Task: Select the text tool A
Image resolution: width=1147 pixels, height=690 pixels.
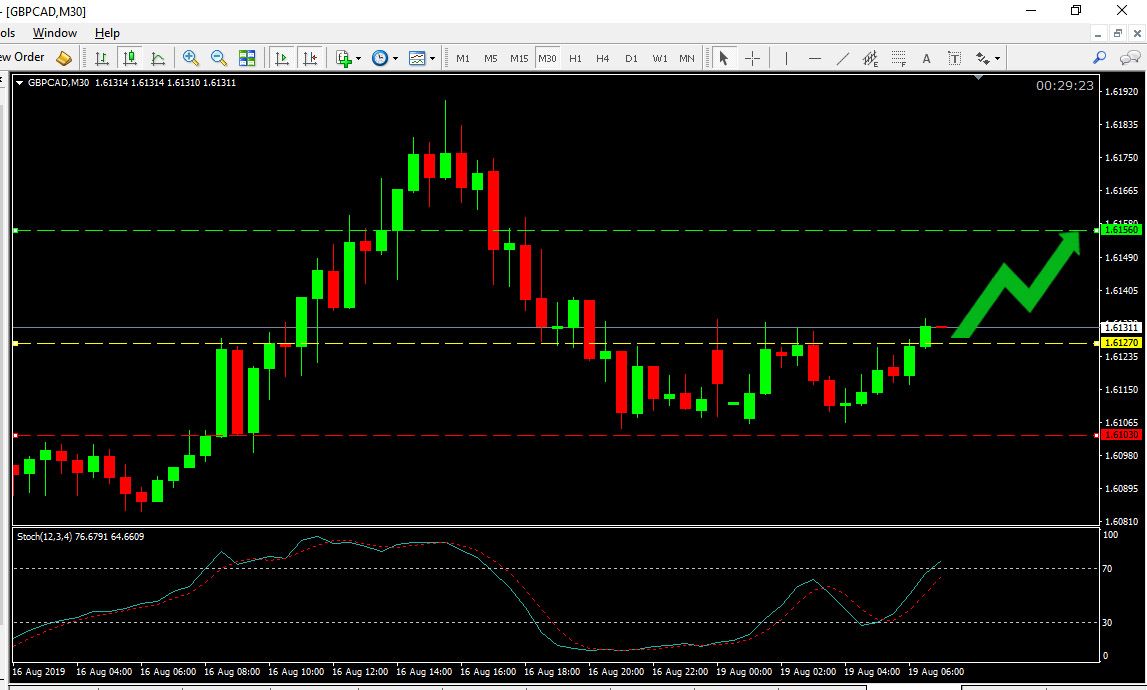Action: tap(926, 58)
